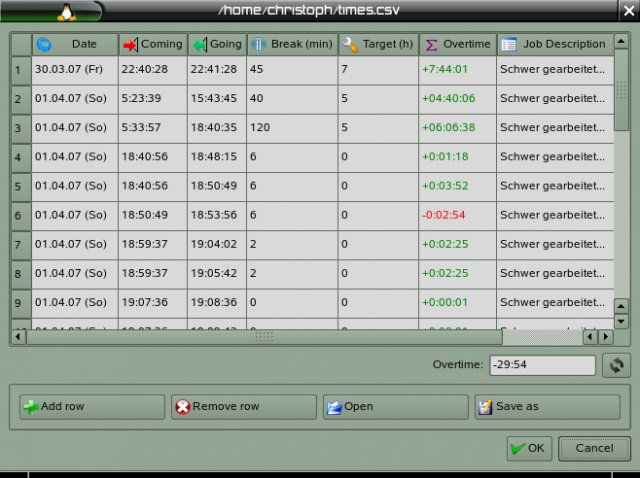The height and width of the screenshot is (478, 640).
Task: Click the Overtime sigma column header
Action: click(x=457, y=44)
